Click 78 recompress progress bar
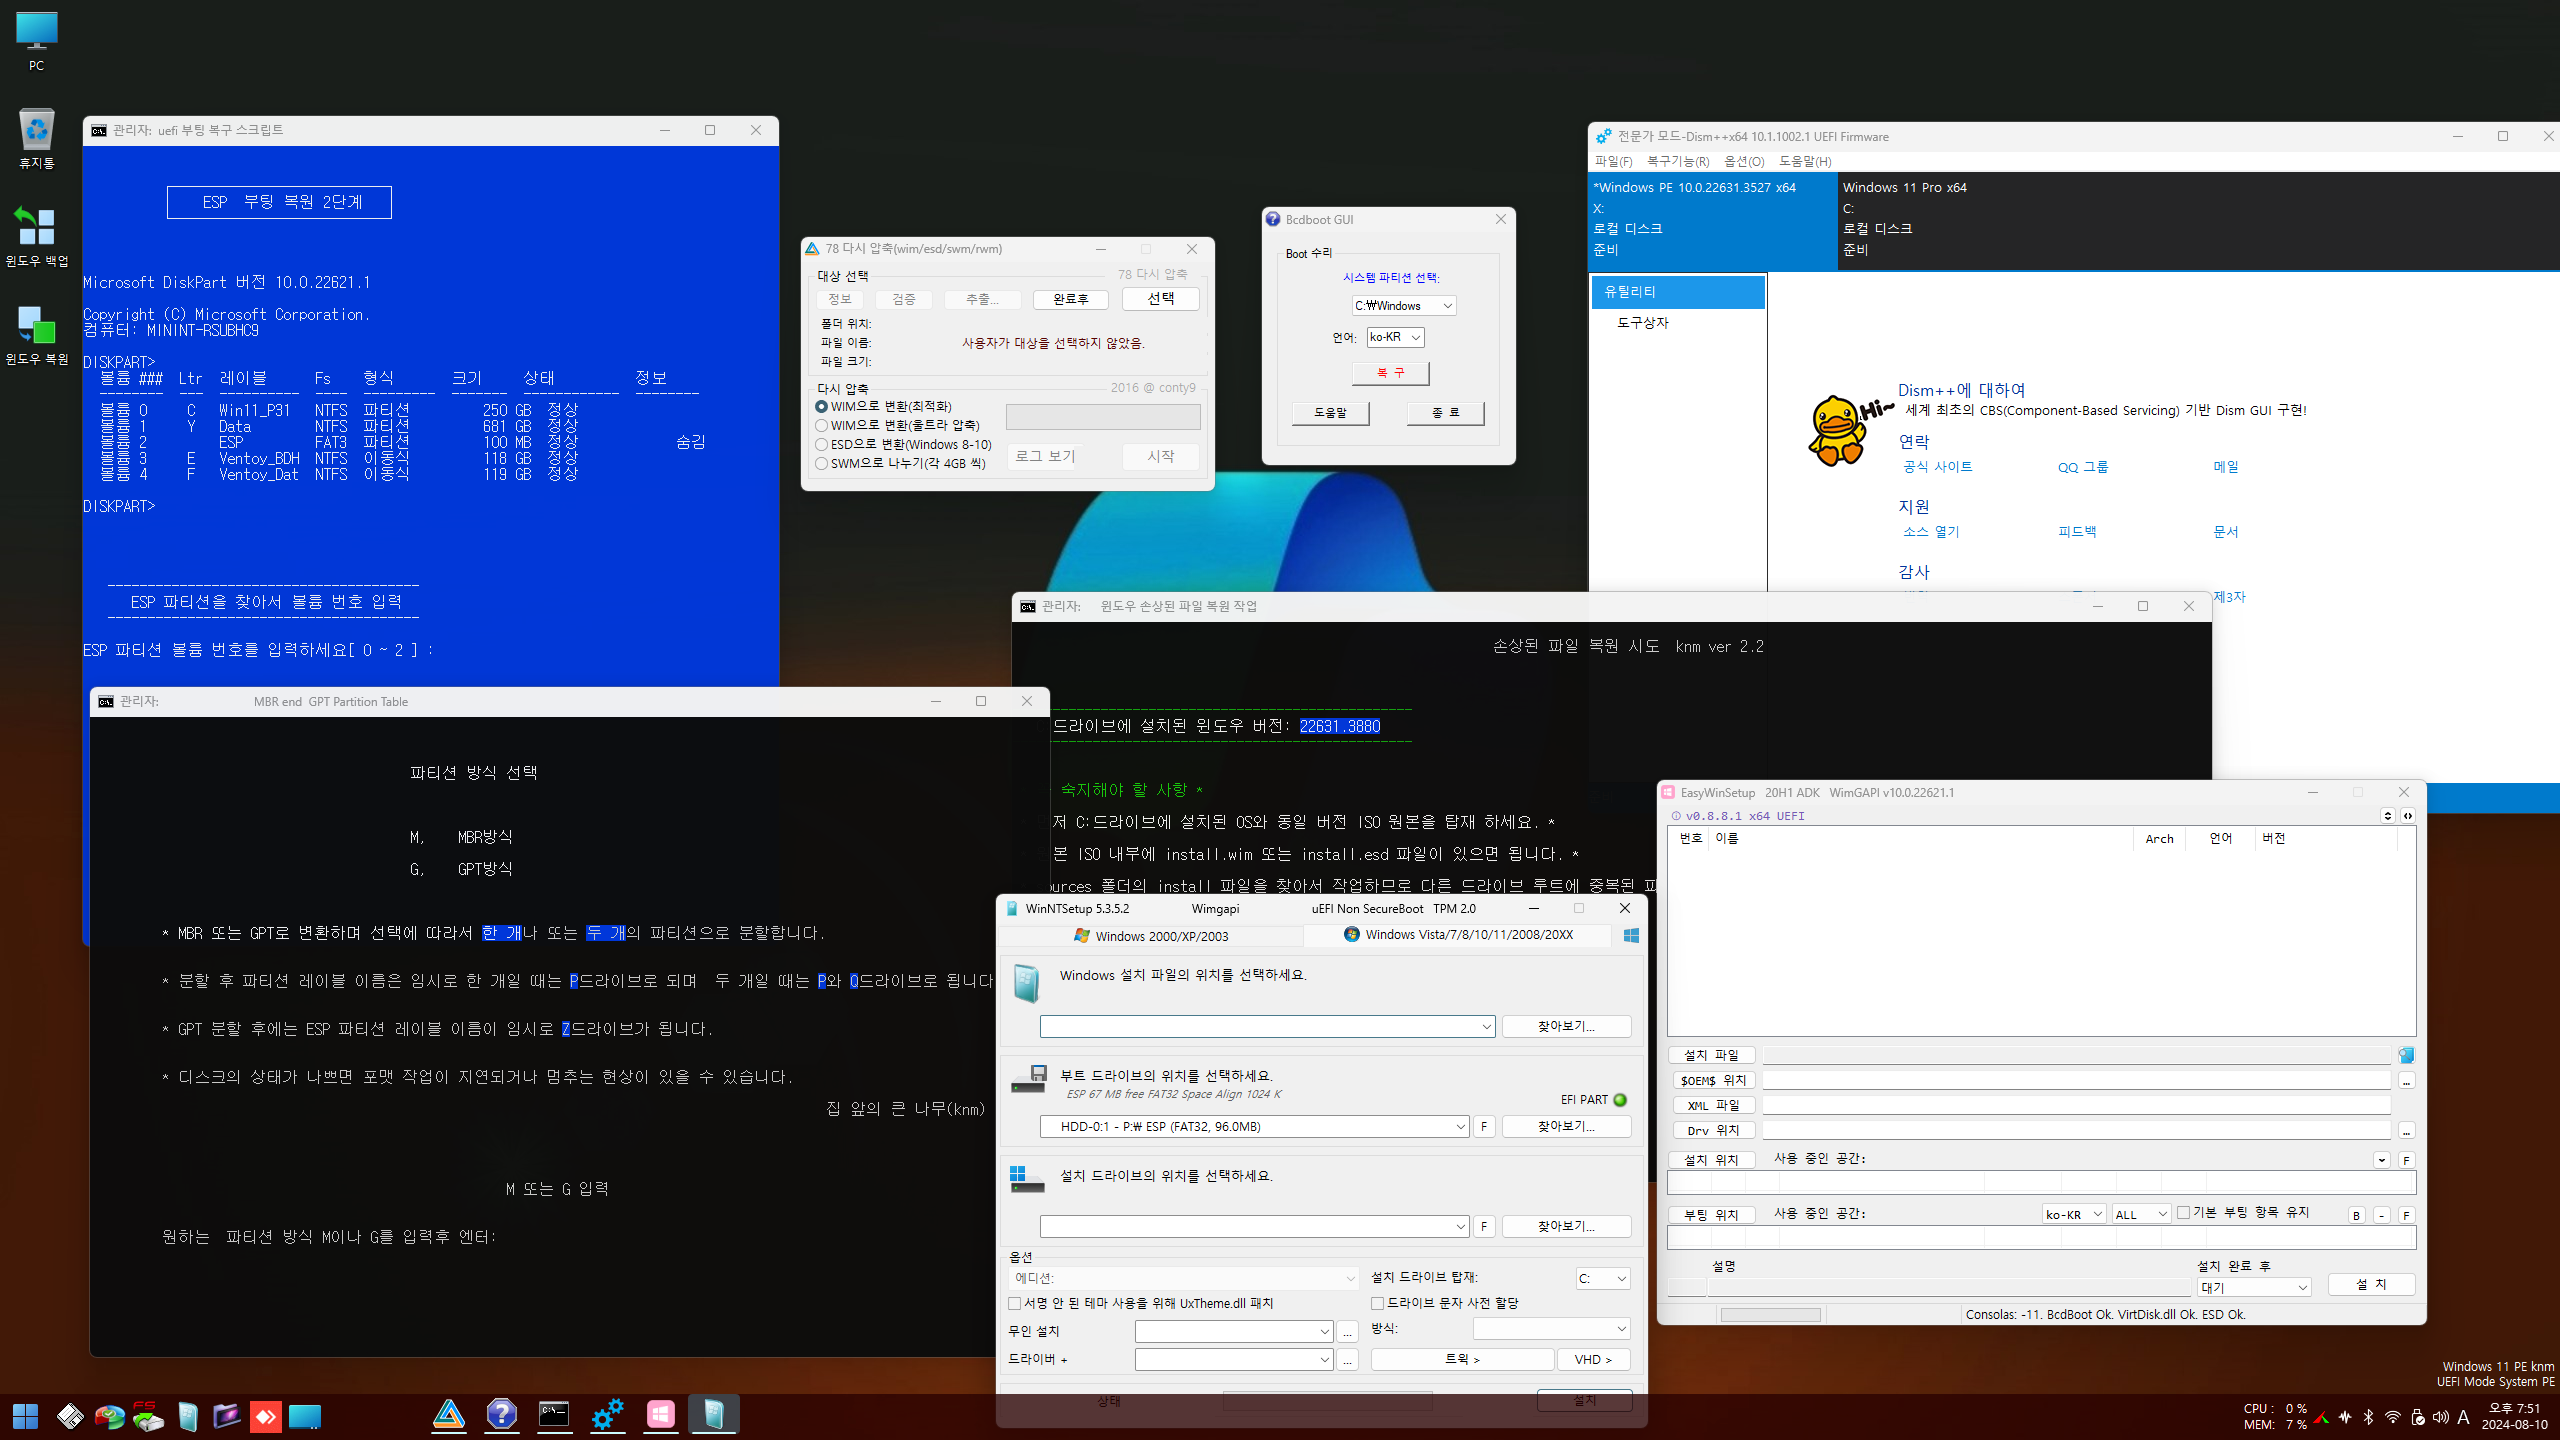2560x1440 pixels. point(1103,417)
